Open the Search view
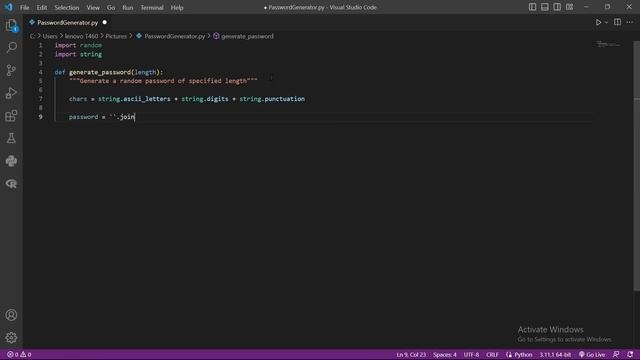This screenshot has height=360, width=640. [x=11, y=47]
